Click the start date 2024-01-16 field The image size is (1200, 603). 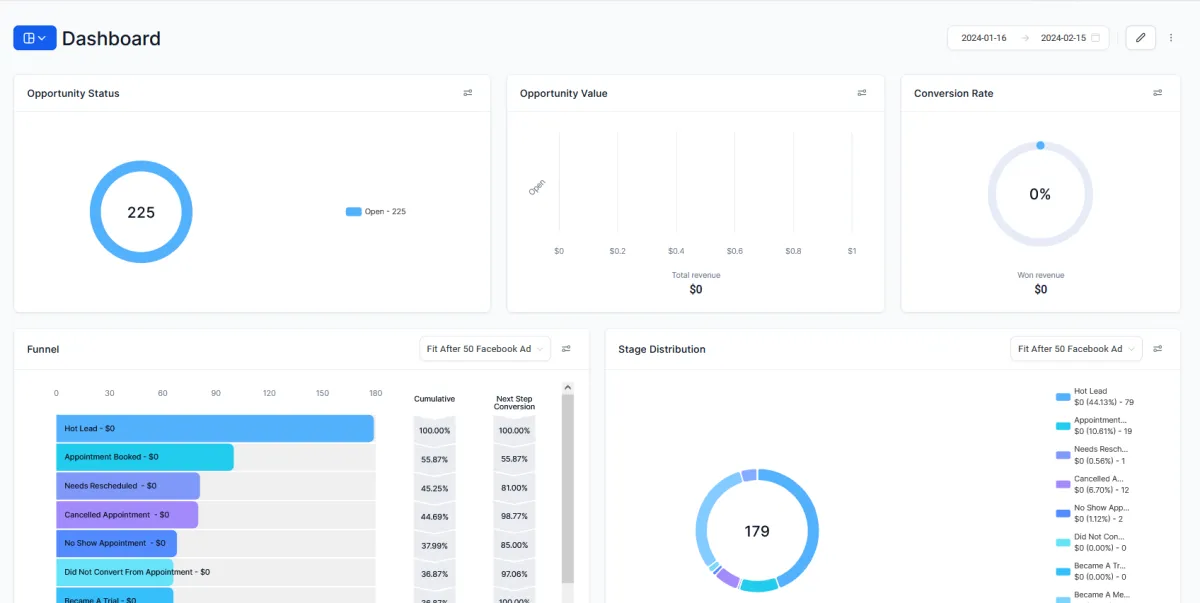(984, 38)
